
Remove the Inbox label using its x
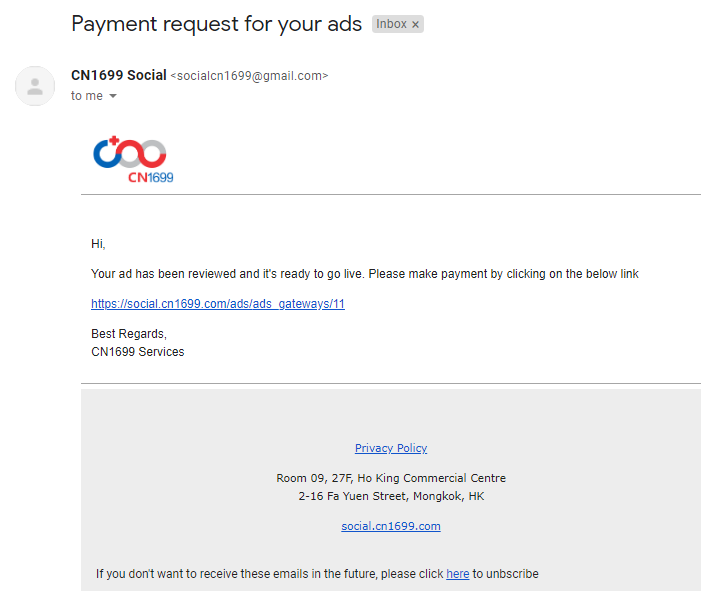tap(415, 25)
